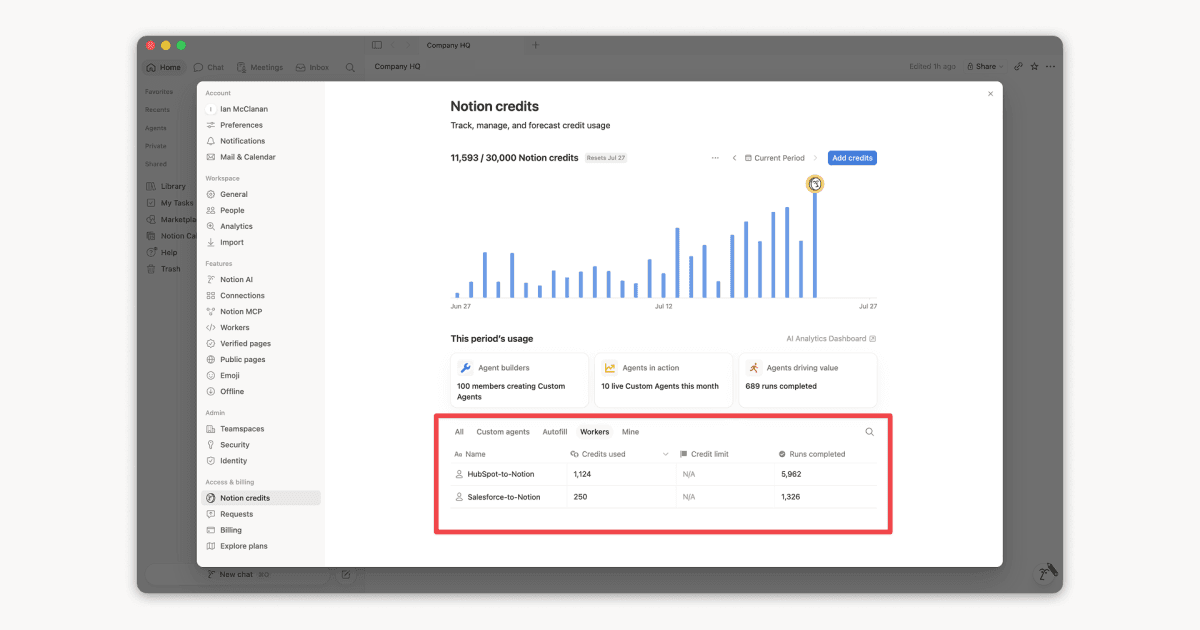Click the search icon above the usage table
The width and height of the screenshot is (1200, 630).
coord(869,432)
